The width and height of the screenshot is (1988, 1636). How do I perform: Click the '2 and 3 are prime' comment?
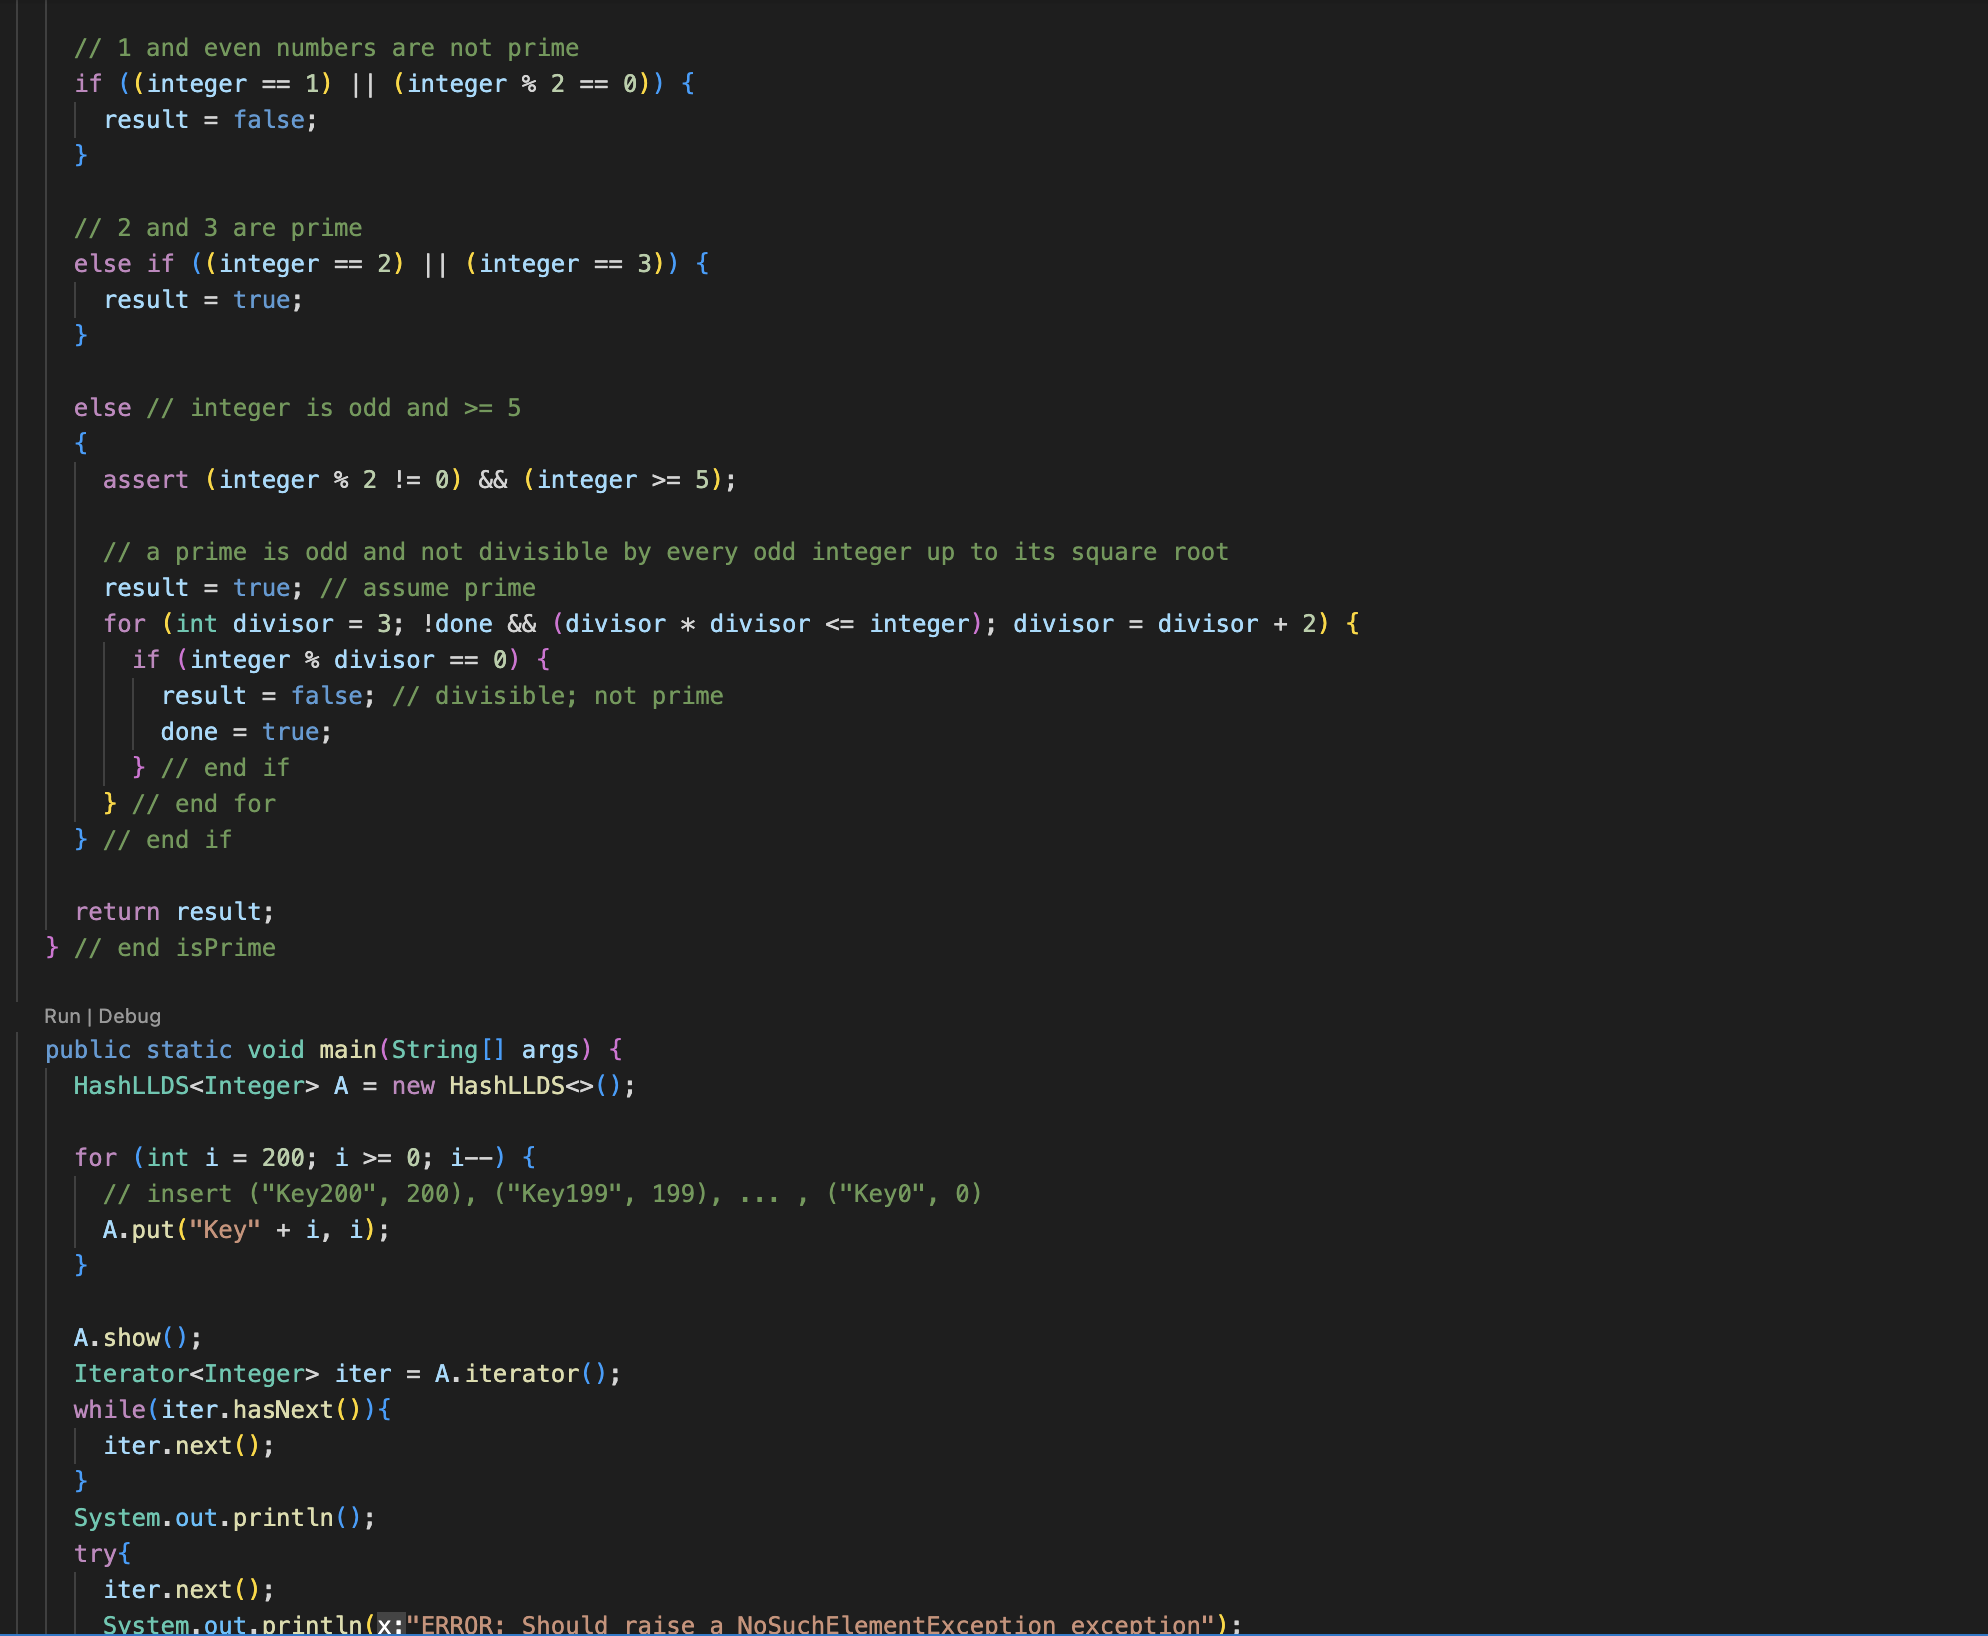coord(218,228)
